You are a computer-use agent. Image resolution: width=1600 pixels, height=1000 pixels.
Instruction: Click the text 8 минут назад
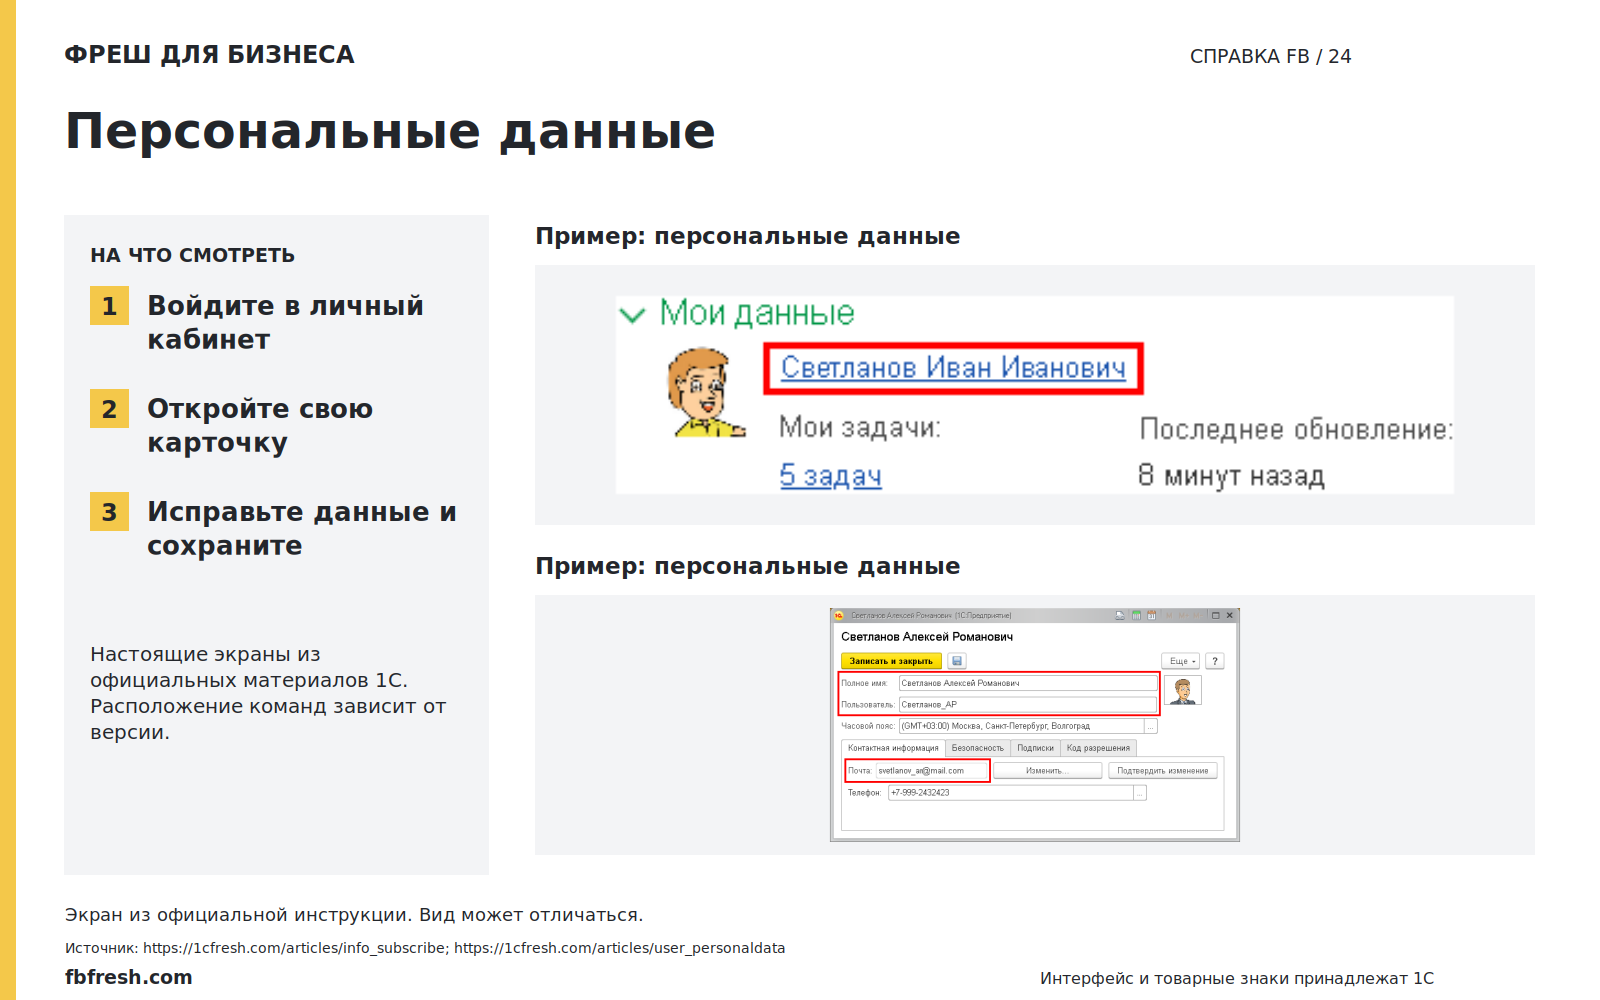[x=1231, y=476]
